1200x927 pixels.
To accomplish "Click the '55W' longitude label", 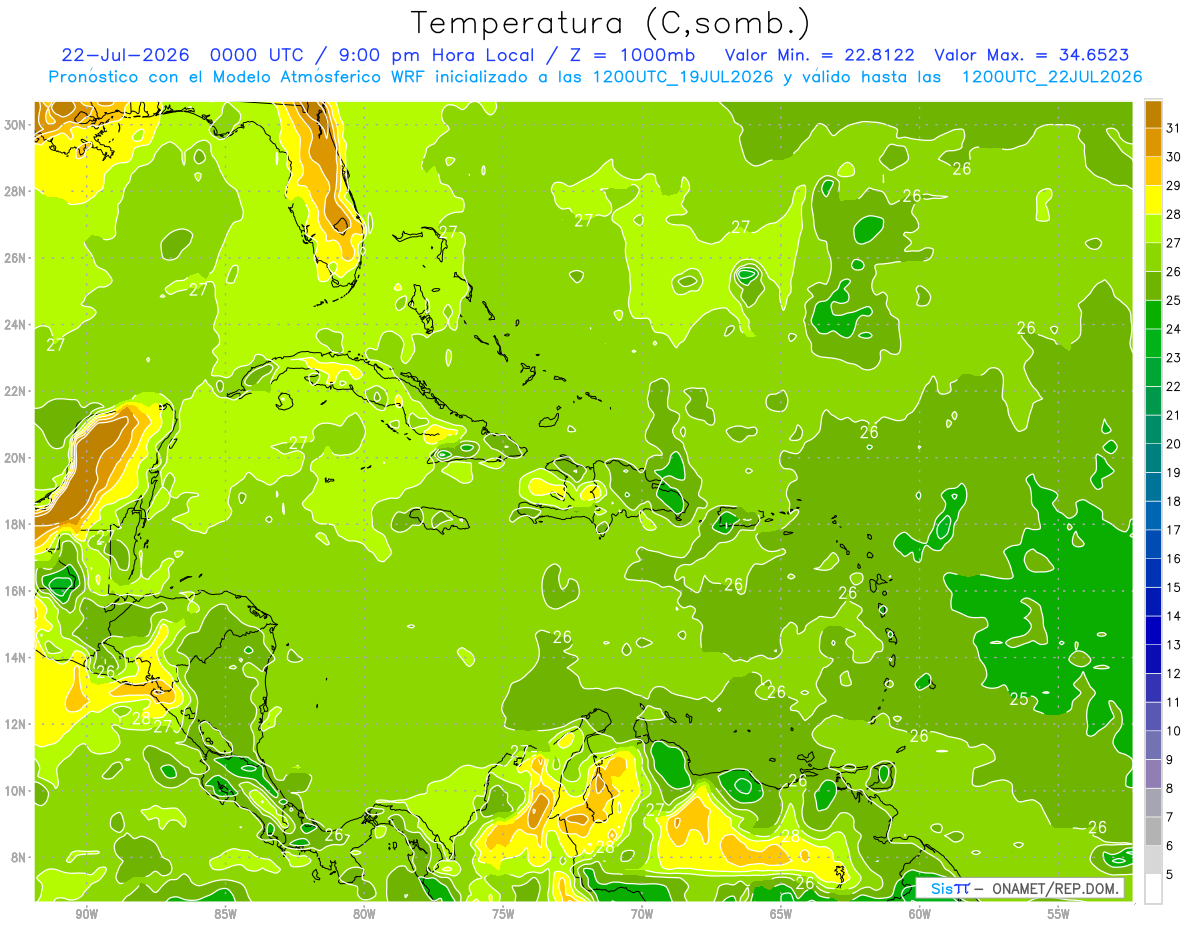I will [x=1059, y=914].
